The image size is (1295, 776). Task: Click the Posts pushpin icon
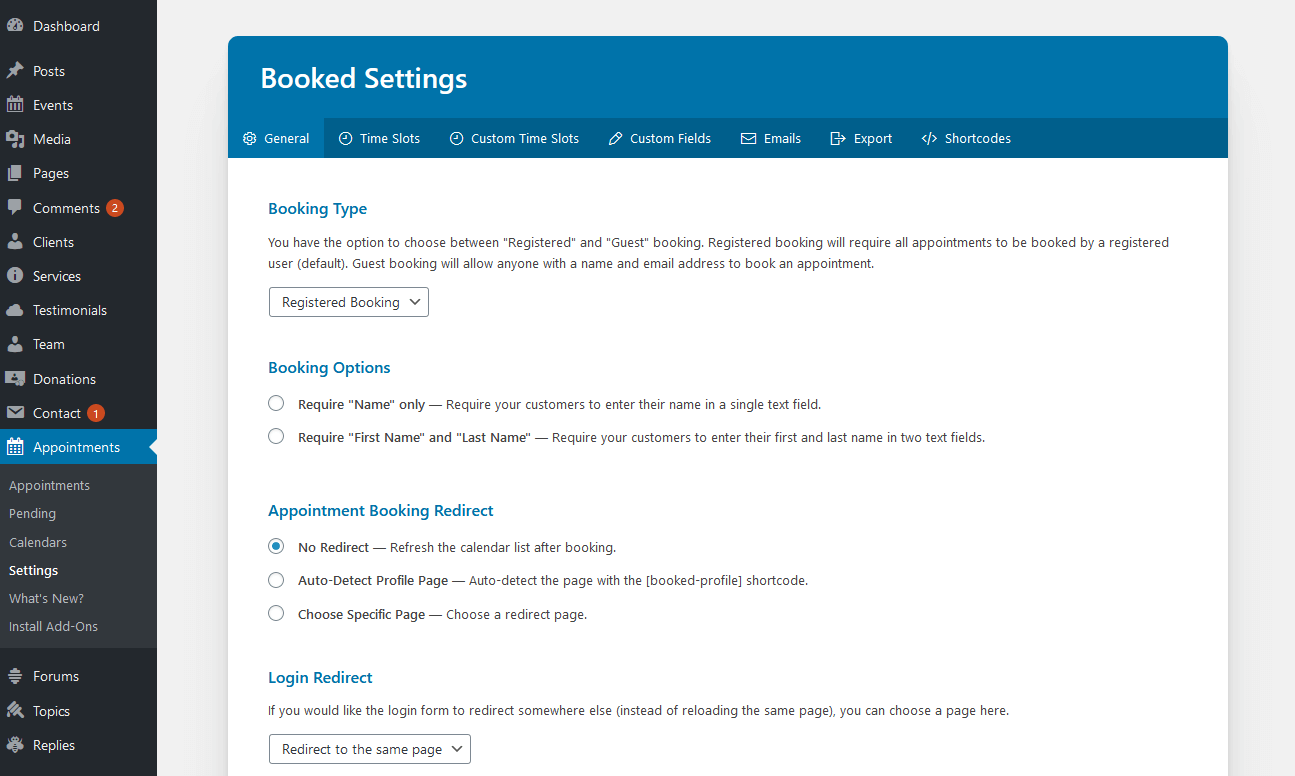(x=15, y=71)
